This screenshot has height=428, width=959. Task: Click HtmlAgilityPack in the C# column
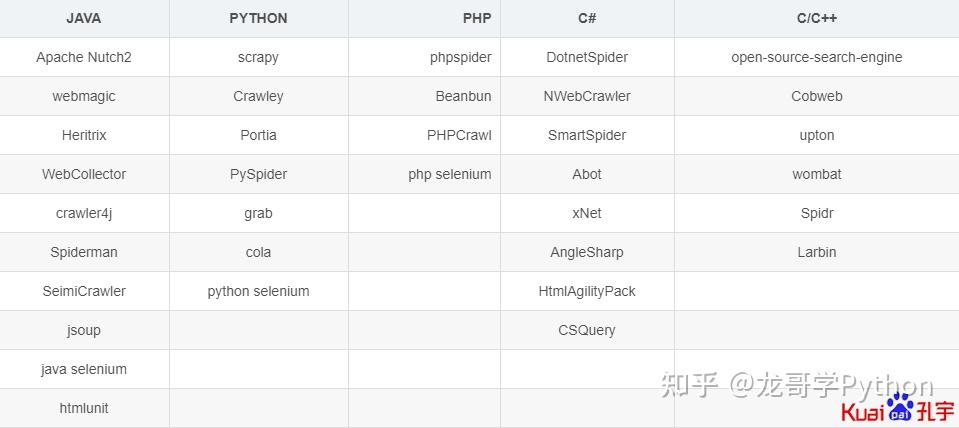click(587, 291)
